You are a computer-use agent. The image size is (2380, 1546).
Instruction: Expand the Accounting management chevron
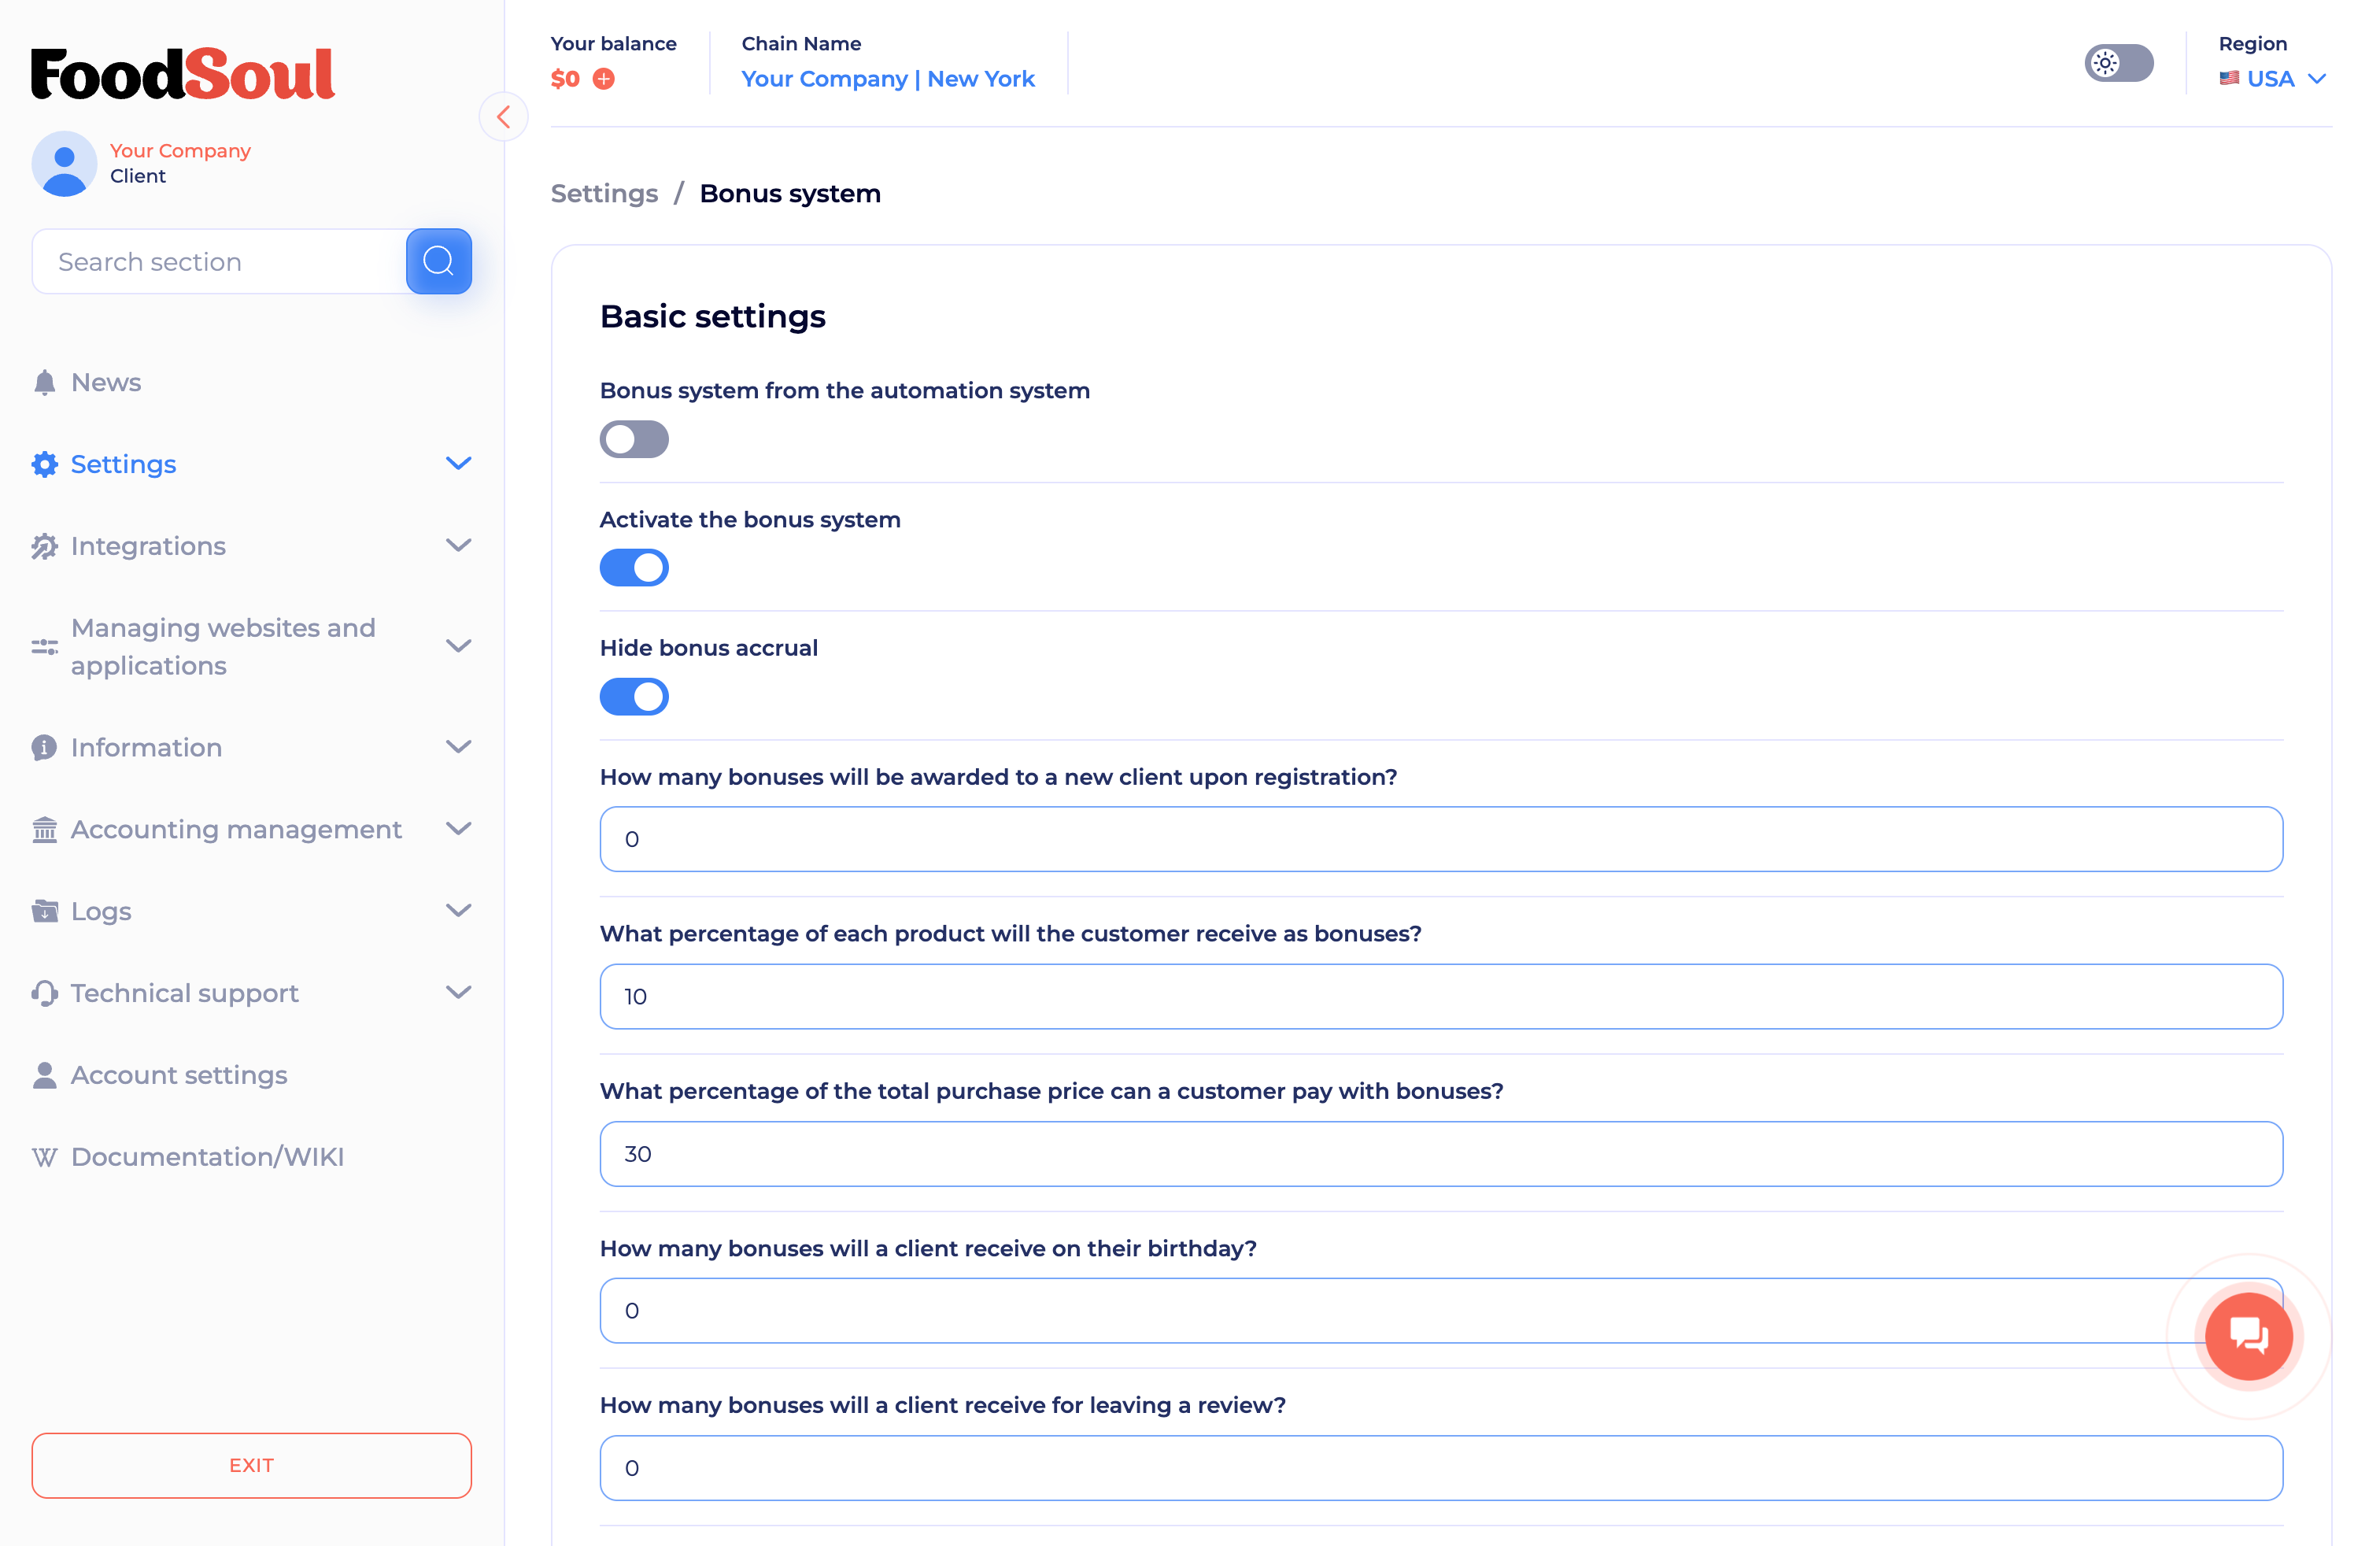pyautogui.click(x=458, y=829)
